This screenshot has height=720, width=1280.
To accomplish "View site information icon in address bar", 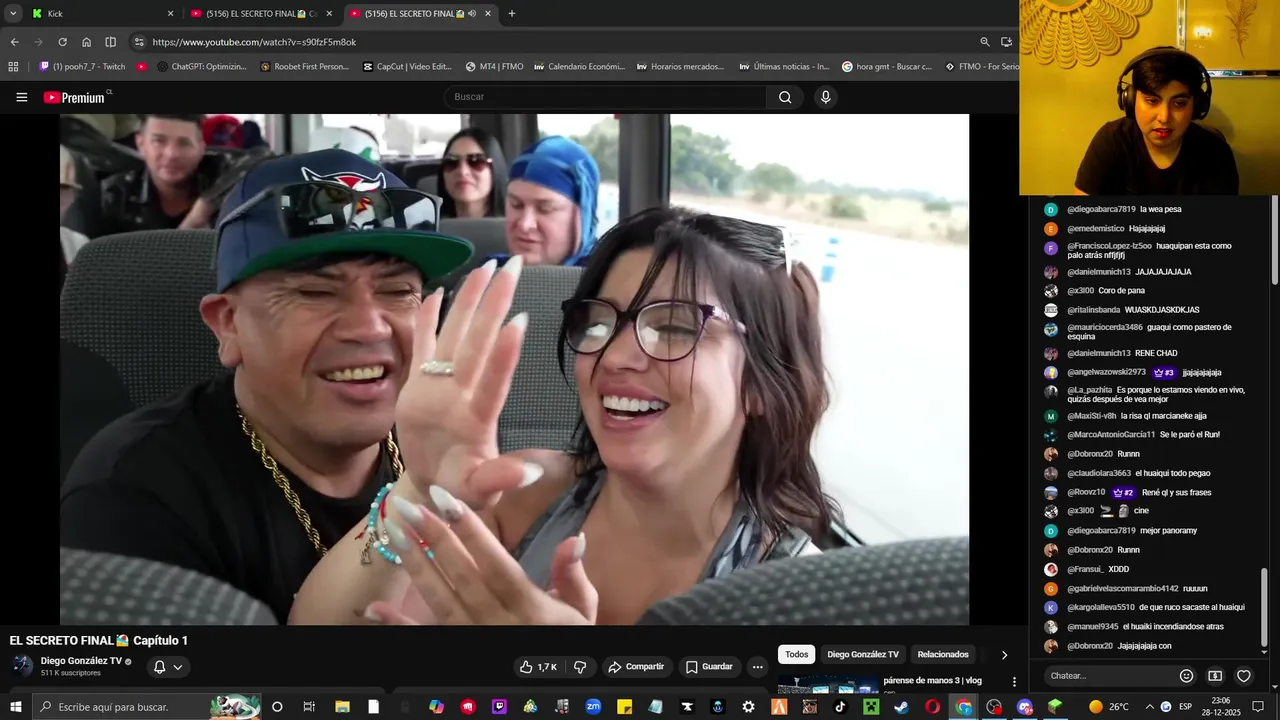I will (139, 42).
